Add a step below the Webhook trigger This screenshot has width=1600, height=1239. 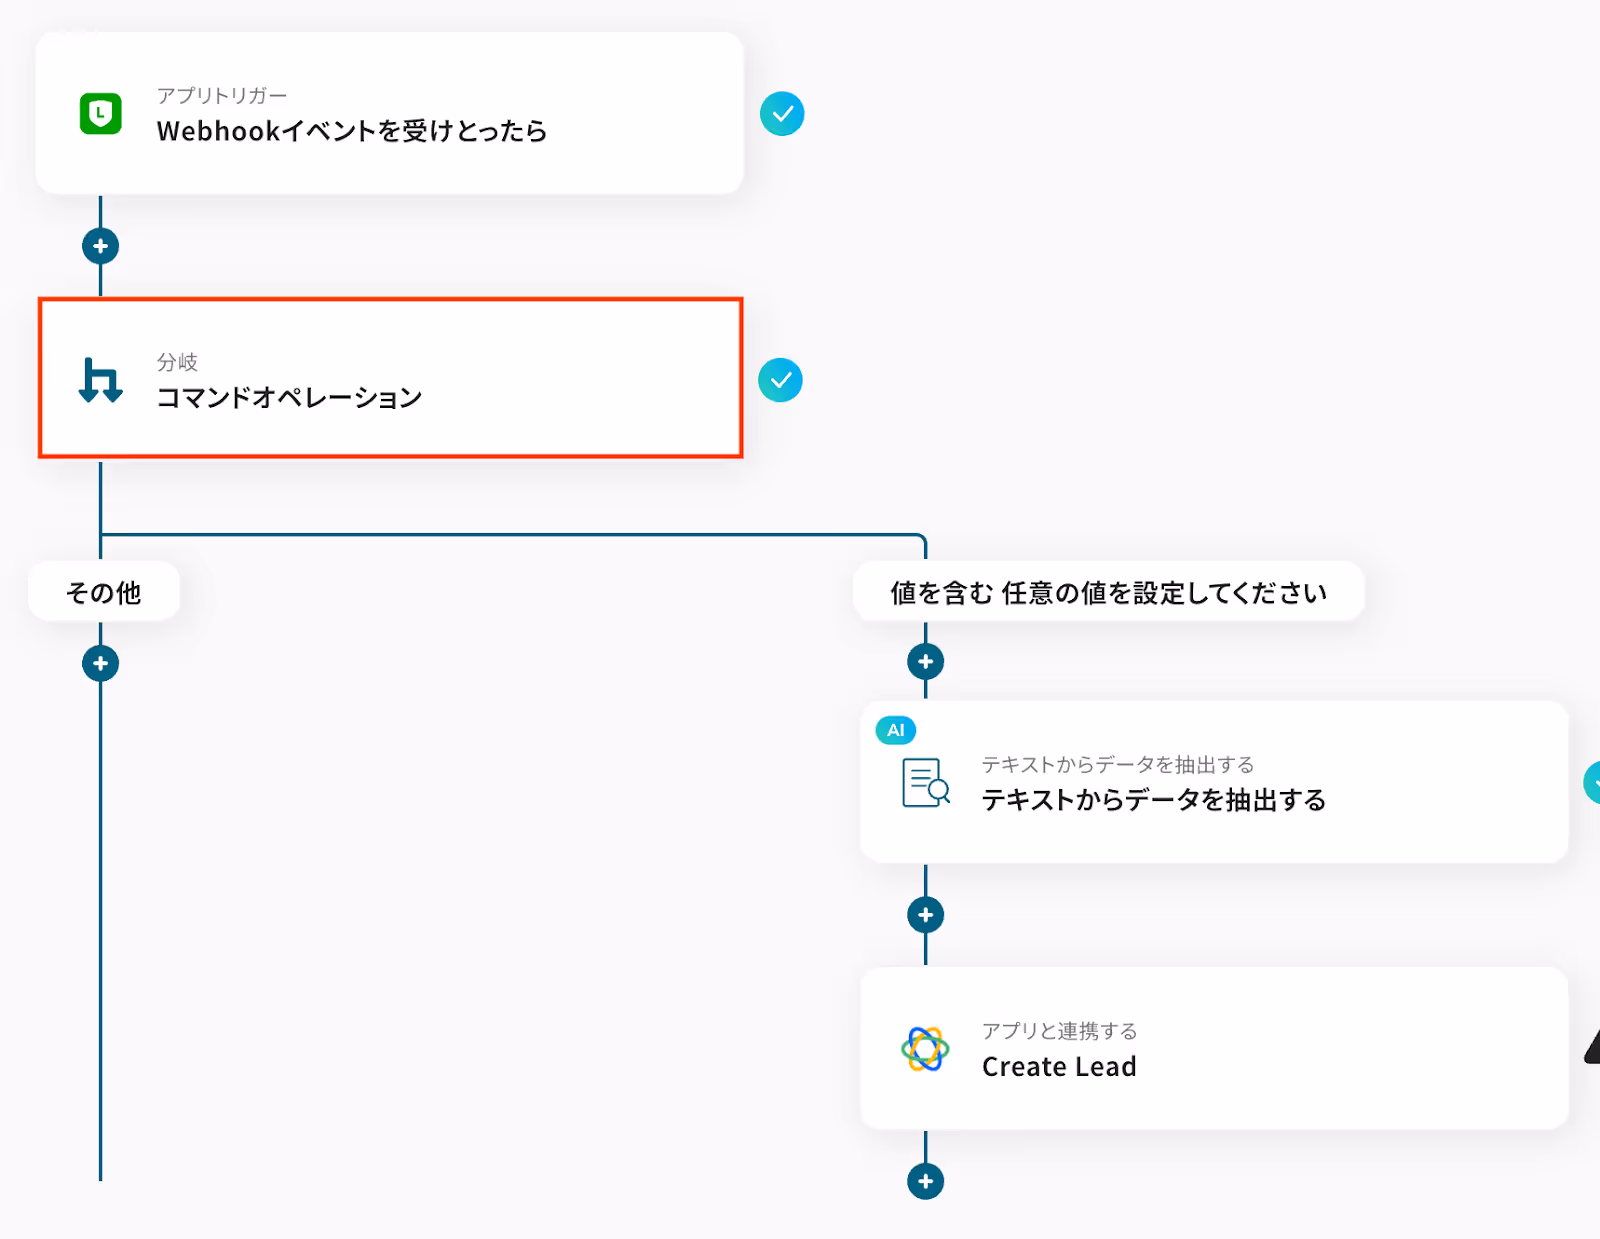pyautogui.click(x=100, y=246)
